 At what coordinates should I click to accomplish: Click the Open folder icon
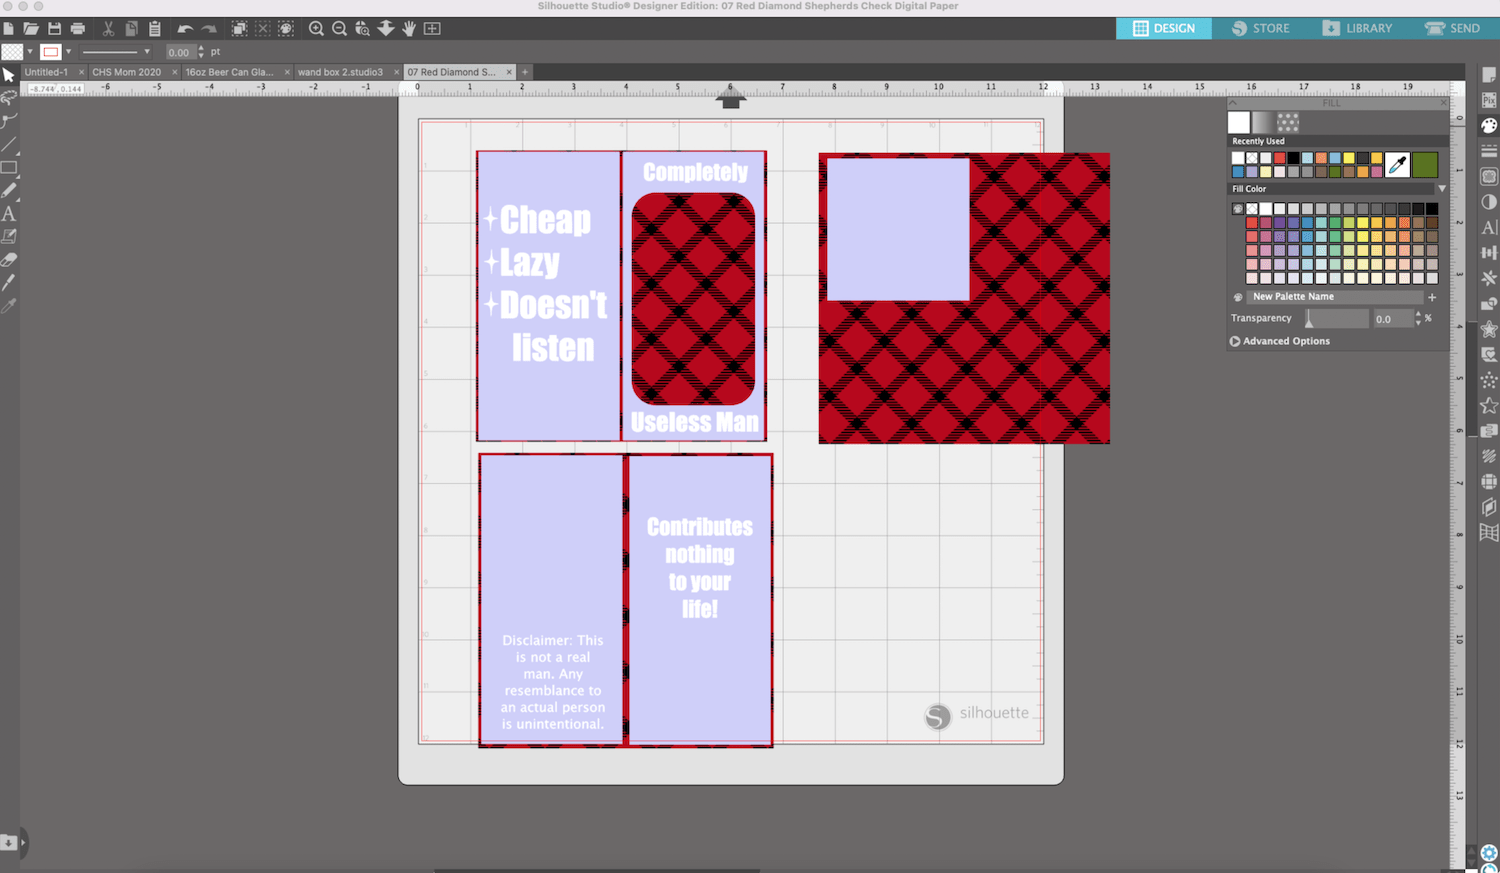tap(31, 29)
